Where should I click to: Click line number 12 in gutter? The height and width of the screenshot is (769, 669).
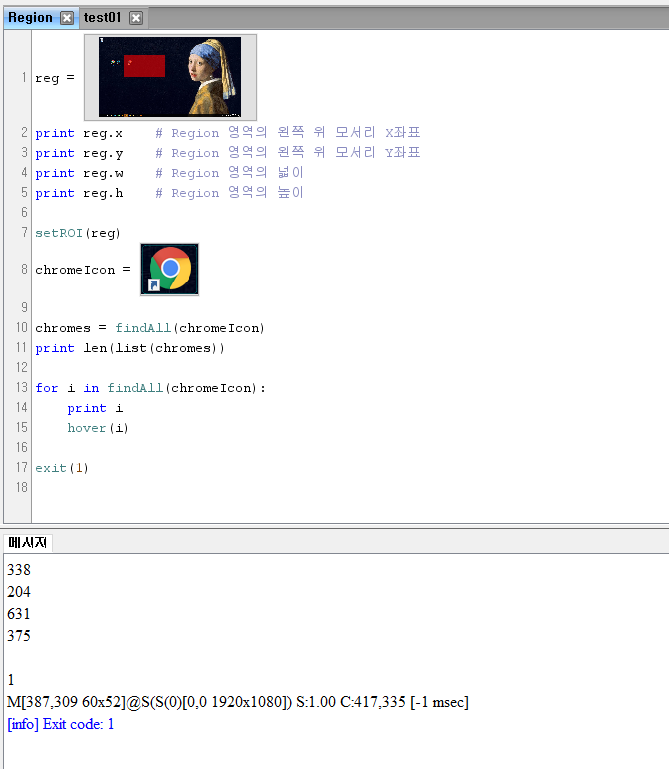22,367
